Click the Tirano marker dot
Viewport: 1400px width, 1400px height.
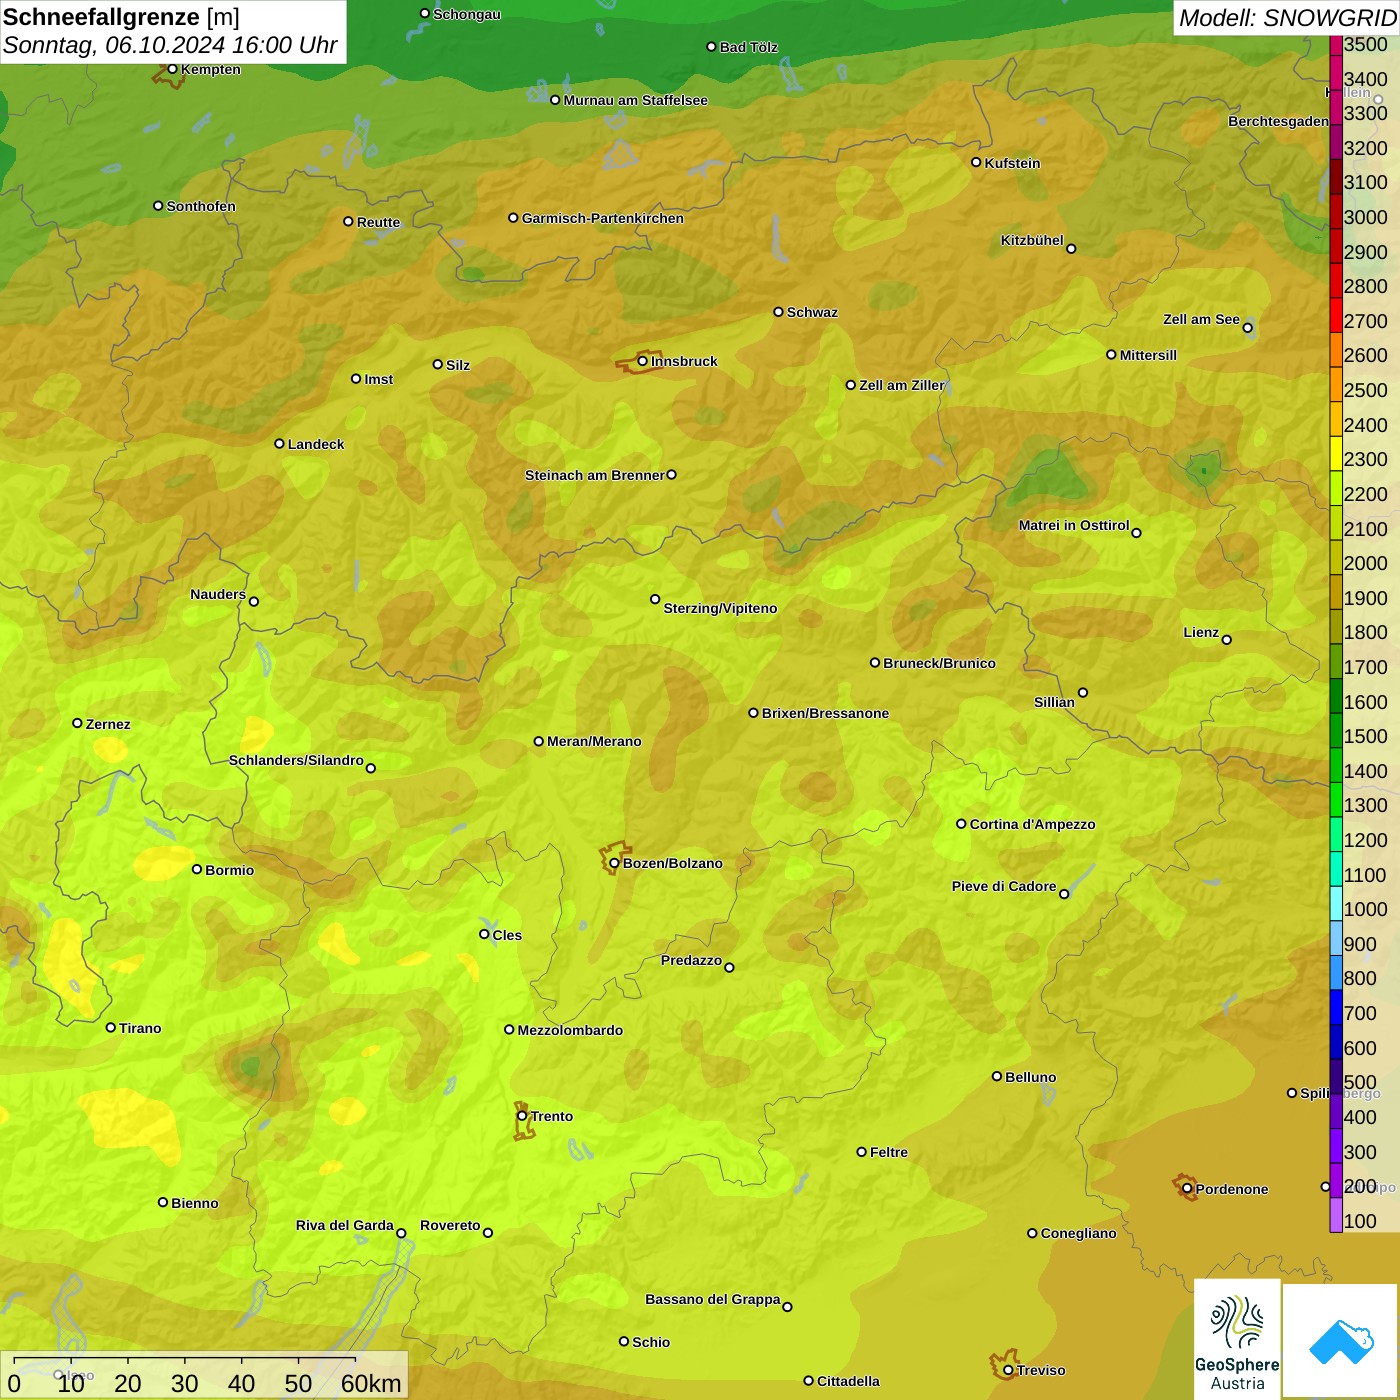point(111,1027)
